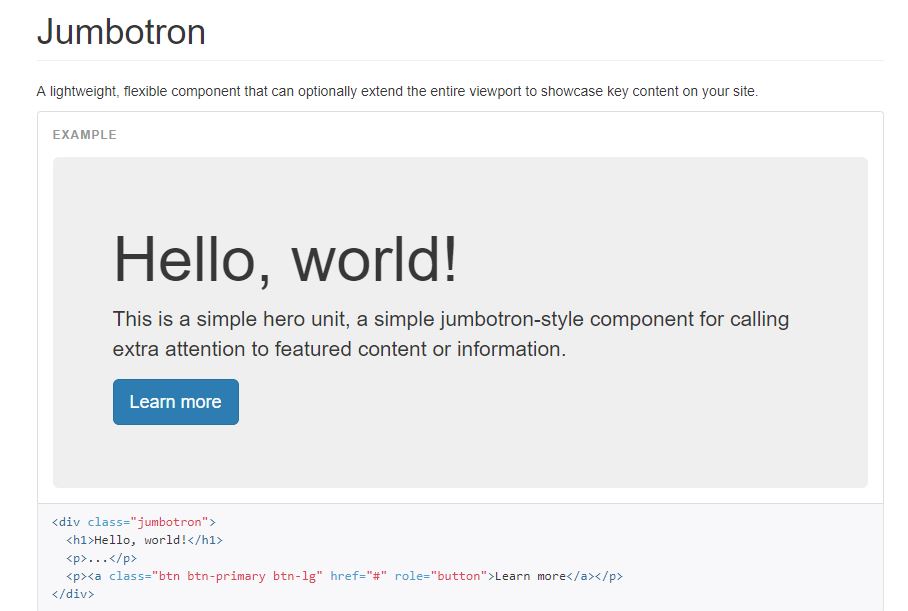Select the anchor tag in the code example
Screen dimensions: 908x611
(95, 575)
